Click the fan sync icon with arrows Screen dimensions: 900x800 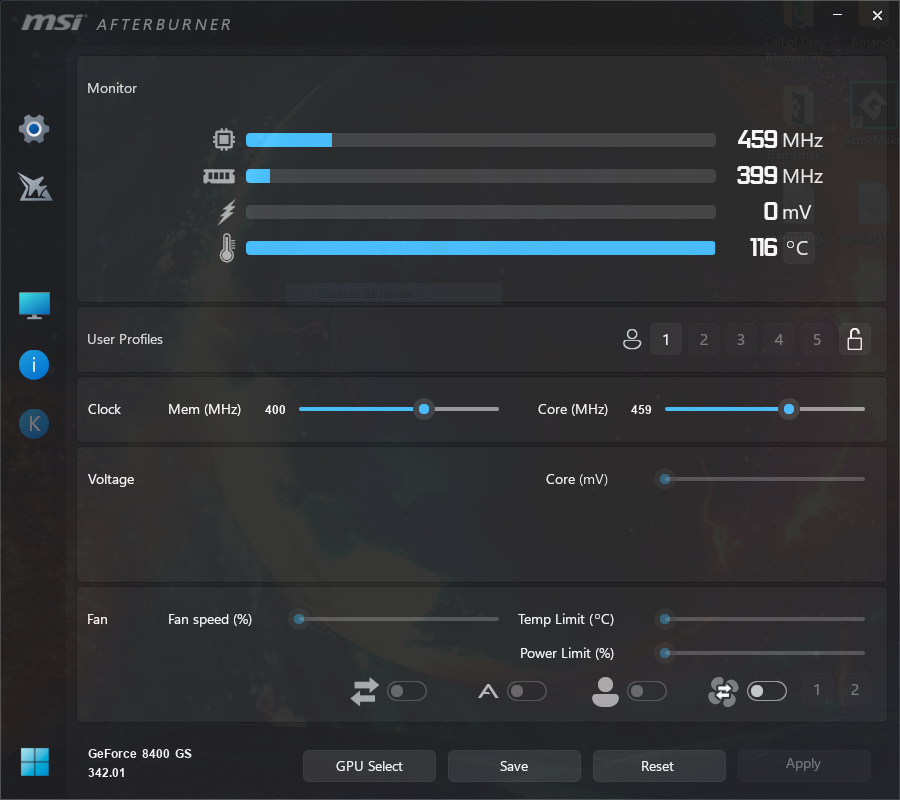pyautogui.click(x=723, y=692)
